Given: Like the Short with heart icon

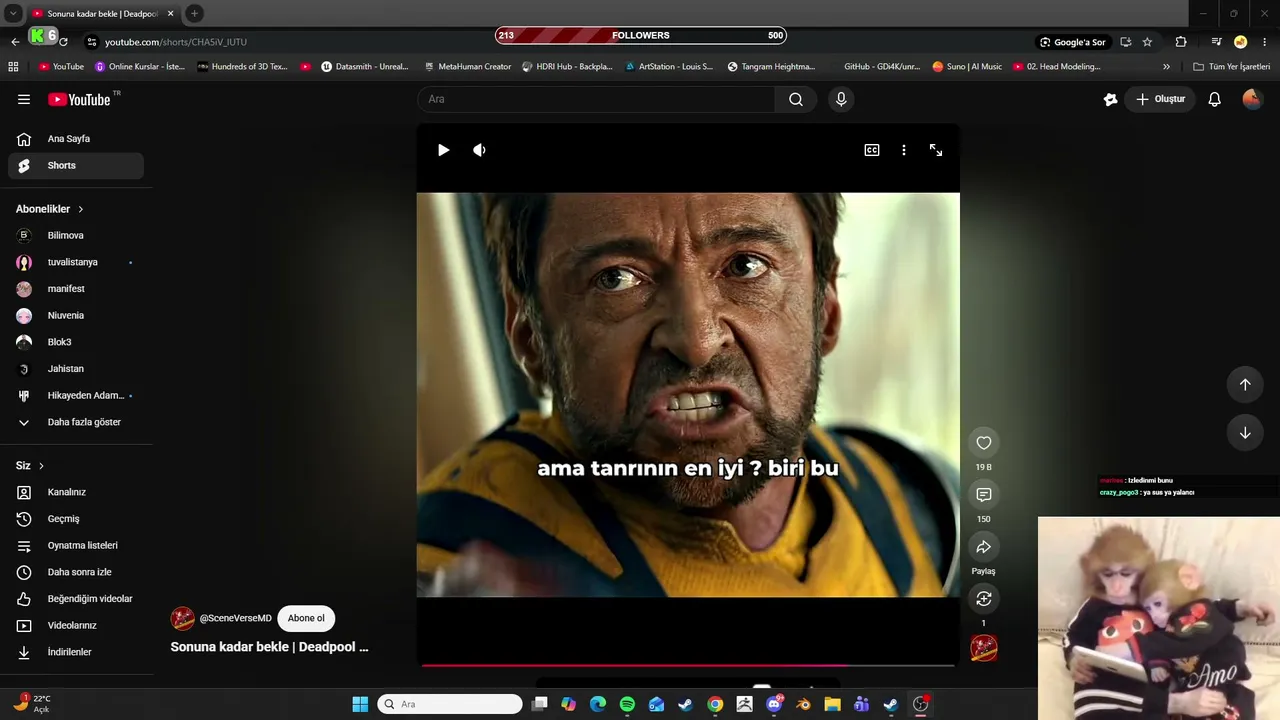Looking at the screenshot, I should pyautogui.click(x=984, y=443).
